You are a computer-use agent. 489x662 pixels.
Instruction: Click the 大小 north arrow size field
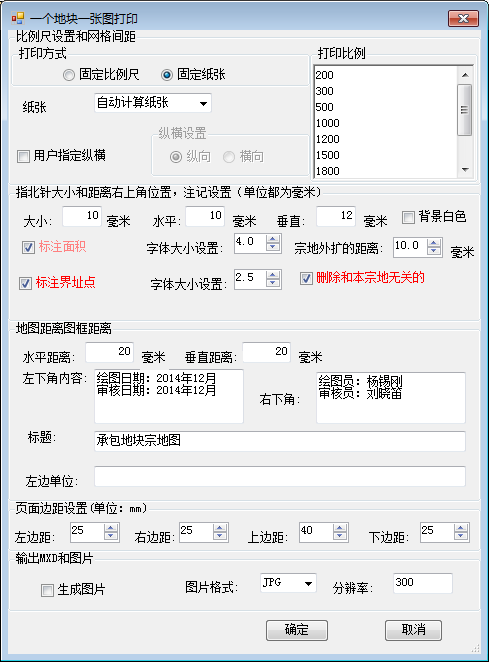tap(82, 216)
